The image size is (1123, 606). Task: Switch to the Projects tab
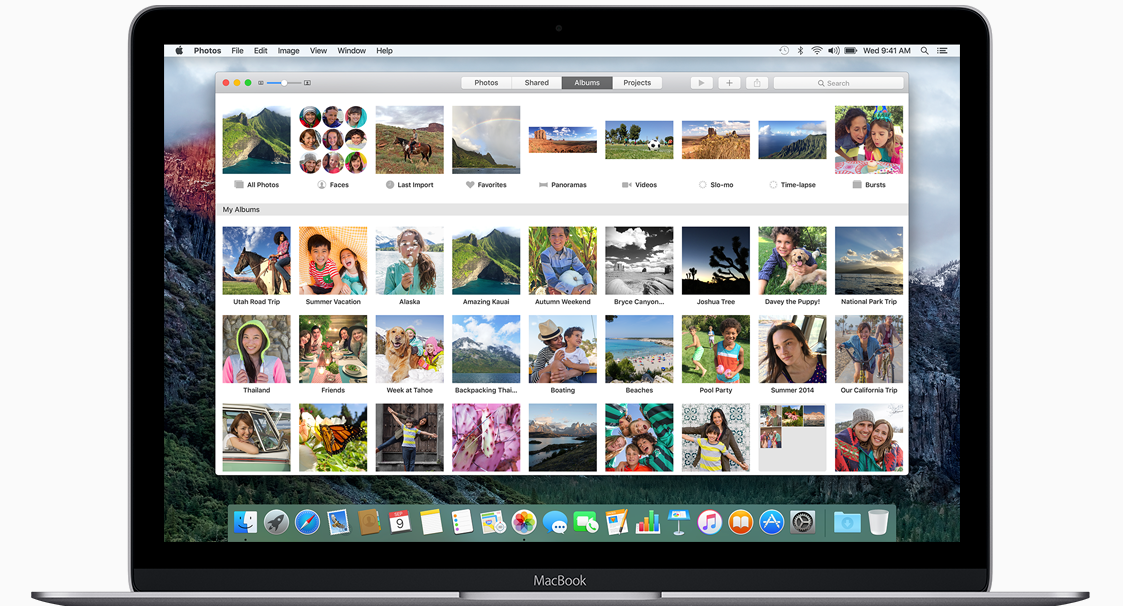[x=637, y=83]
